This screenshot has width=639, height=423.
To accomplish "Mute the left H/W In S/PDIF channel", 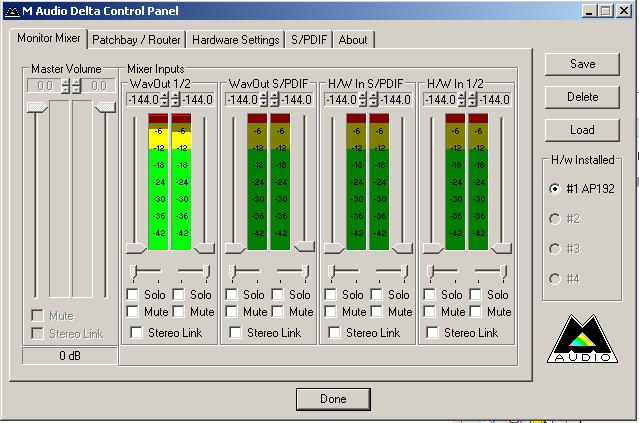I will point(331,311).
